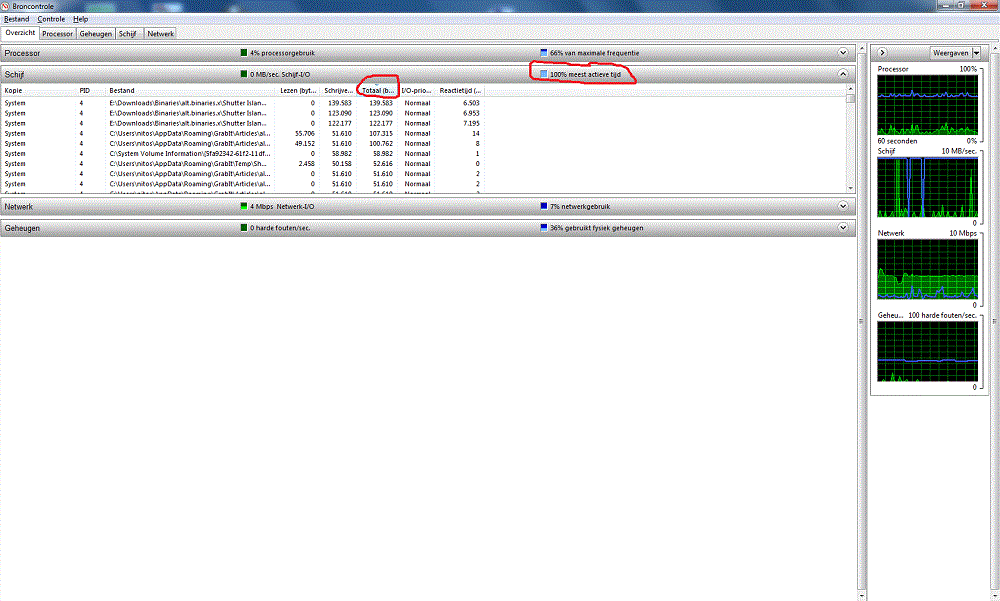Collapse the Schijf section chevron

(843, 74)
